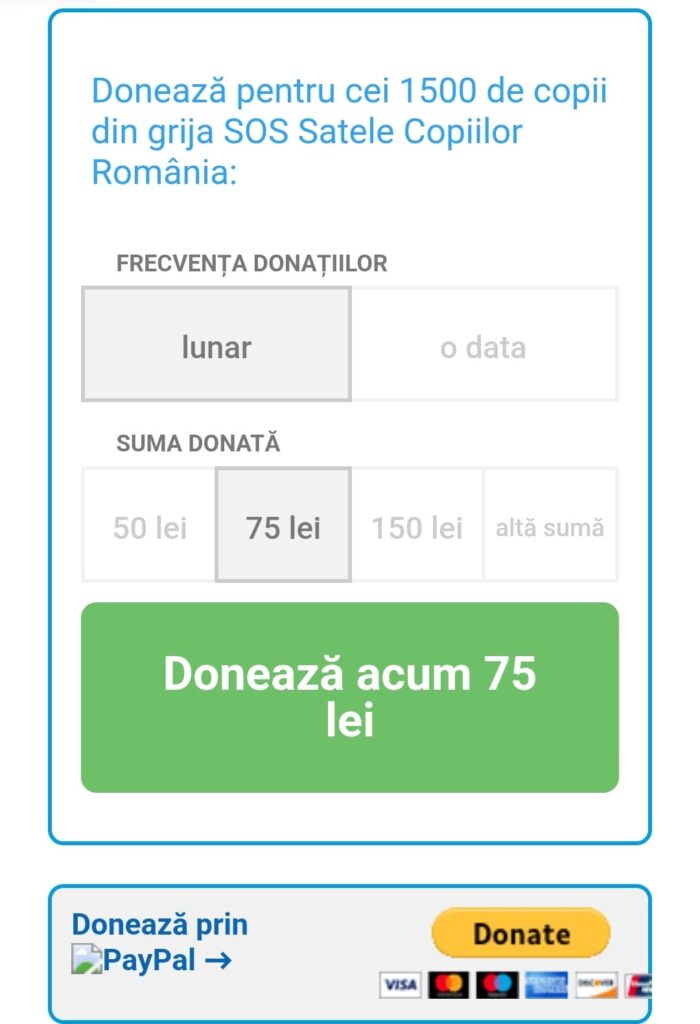This screenshot has width=700, height=1024.
Task: Click the Discover card icon
Action: (x=596, y=985)
